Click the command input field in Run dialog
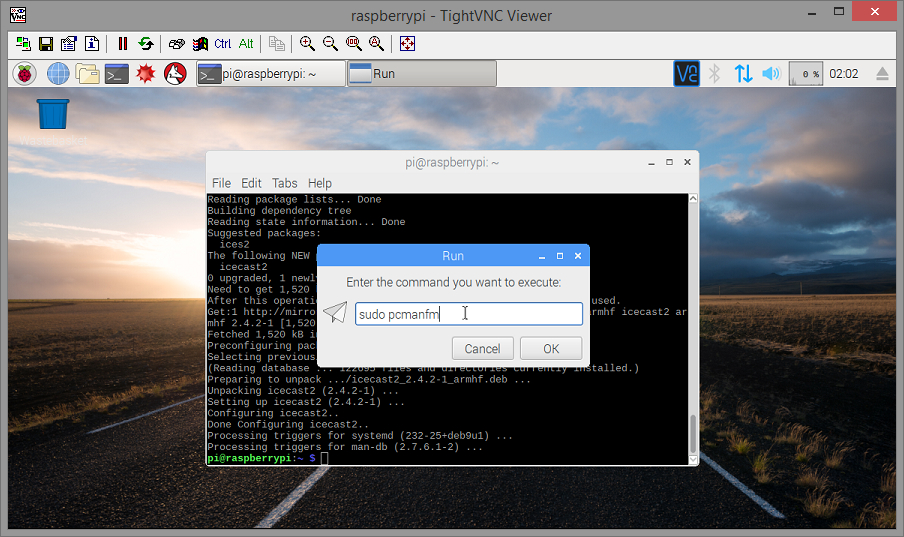 (469, 314)
